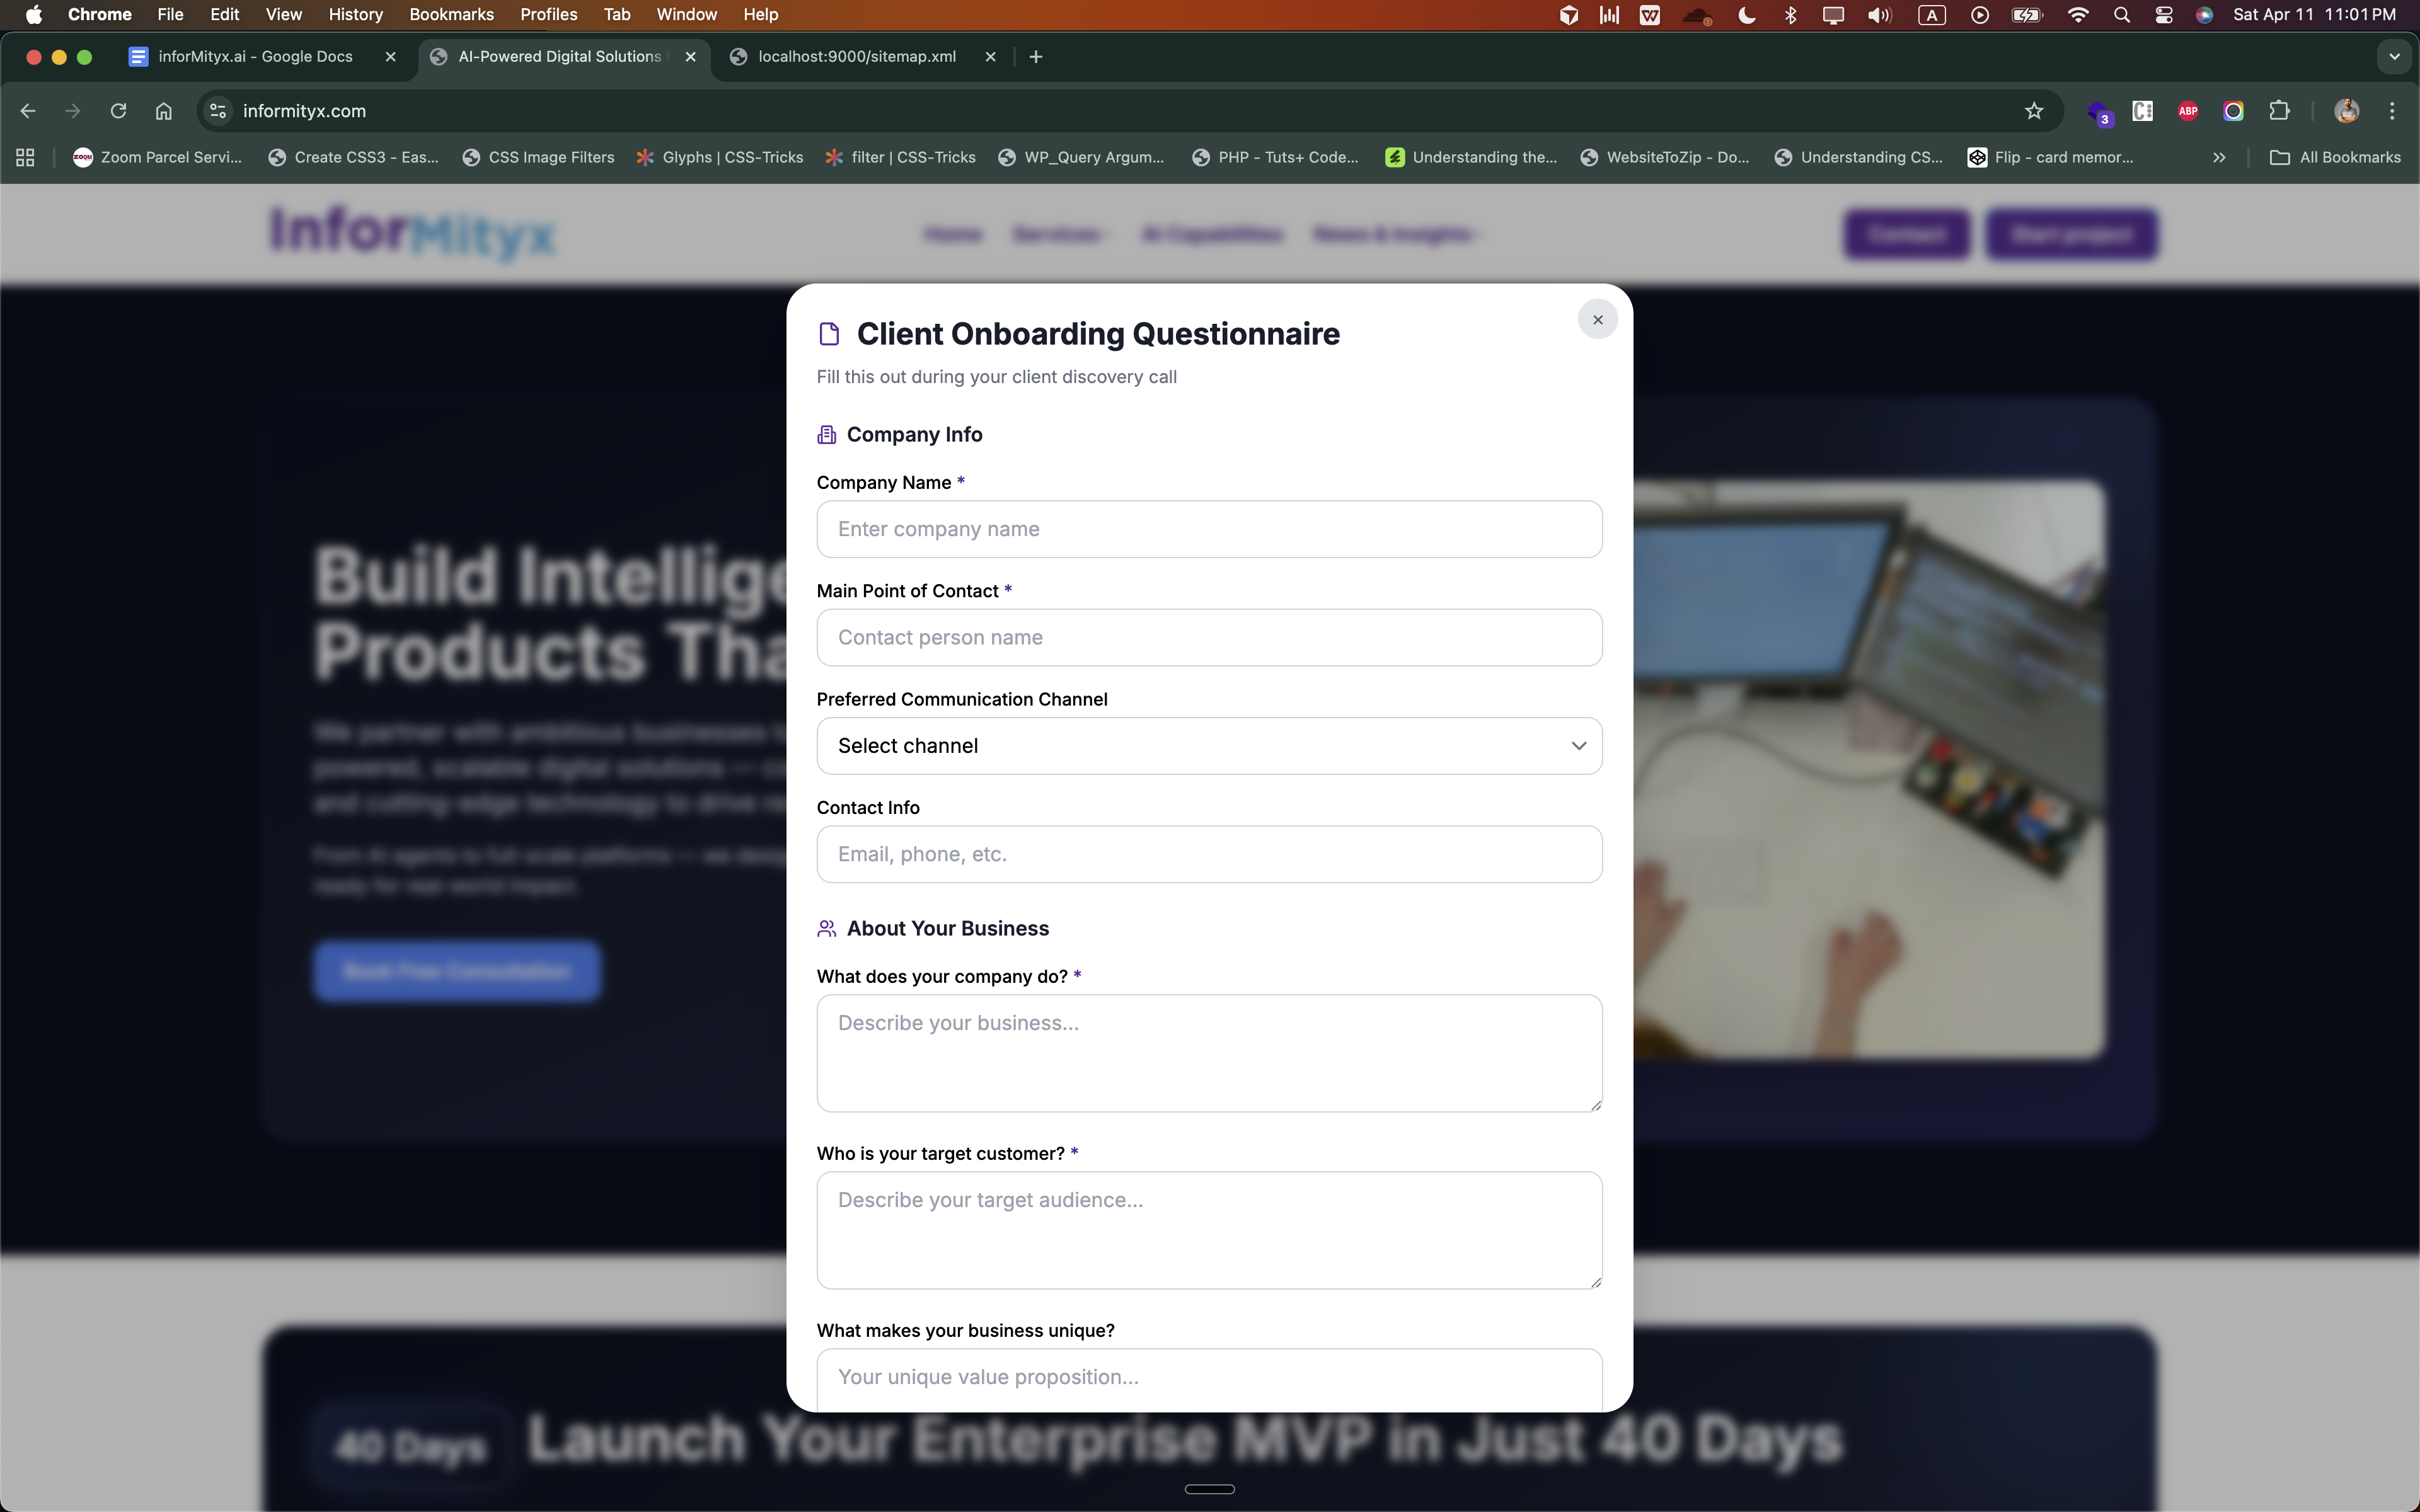Click the Company Name input field
Image resolution: width=2420 pixels, height=1512 pixels.
(x=1209, y=529)
